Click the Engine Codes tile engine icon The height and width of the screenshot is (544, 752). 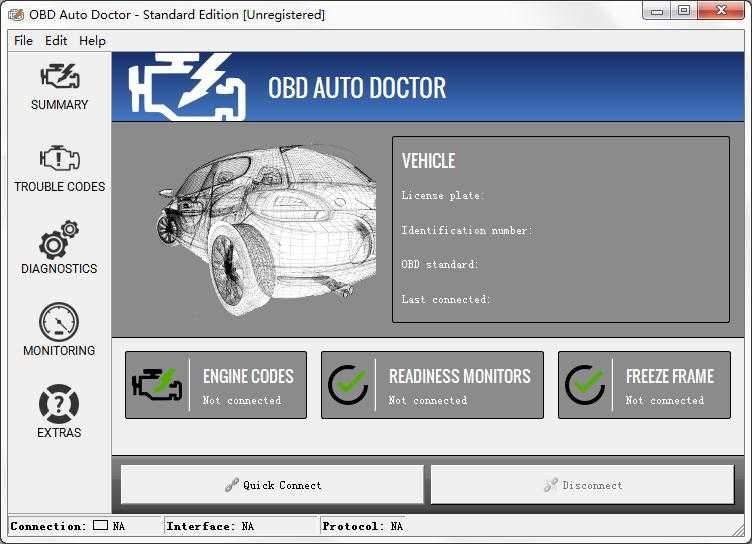coord(157,385)
